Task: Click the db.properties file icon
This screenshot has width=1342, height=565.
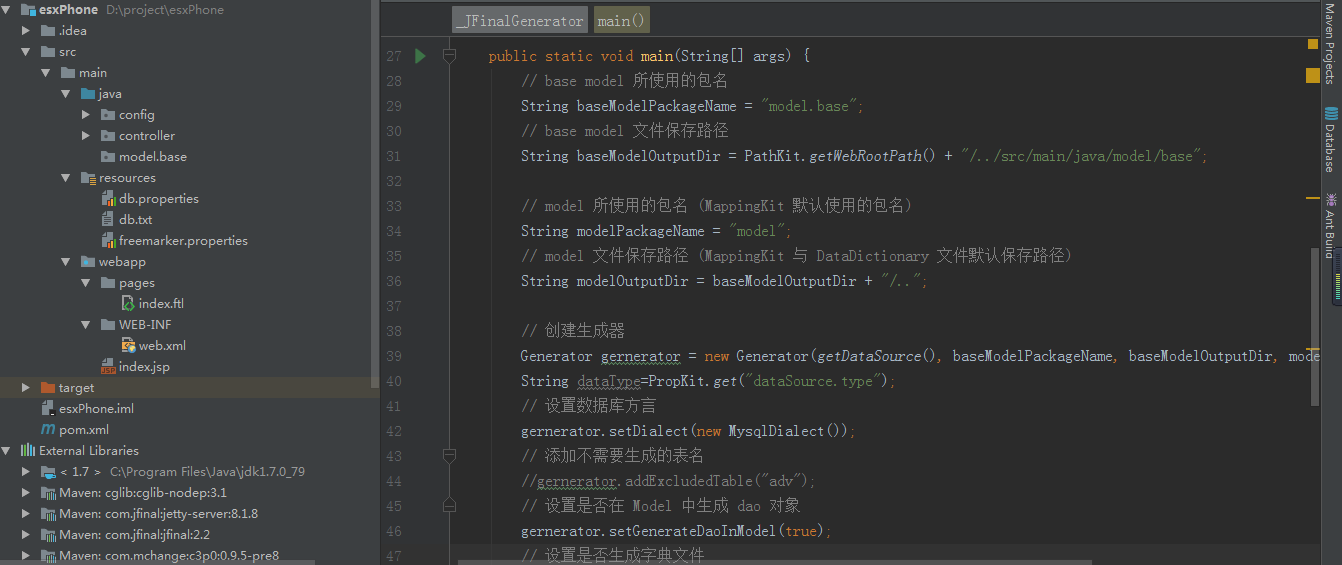Action: [109, 198]
